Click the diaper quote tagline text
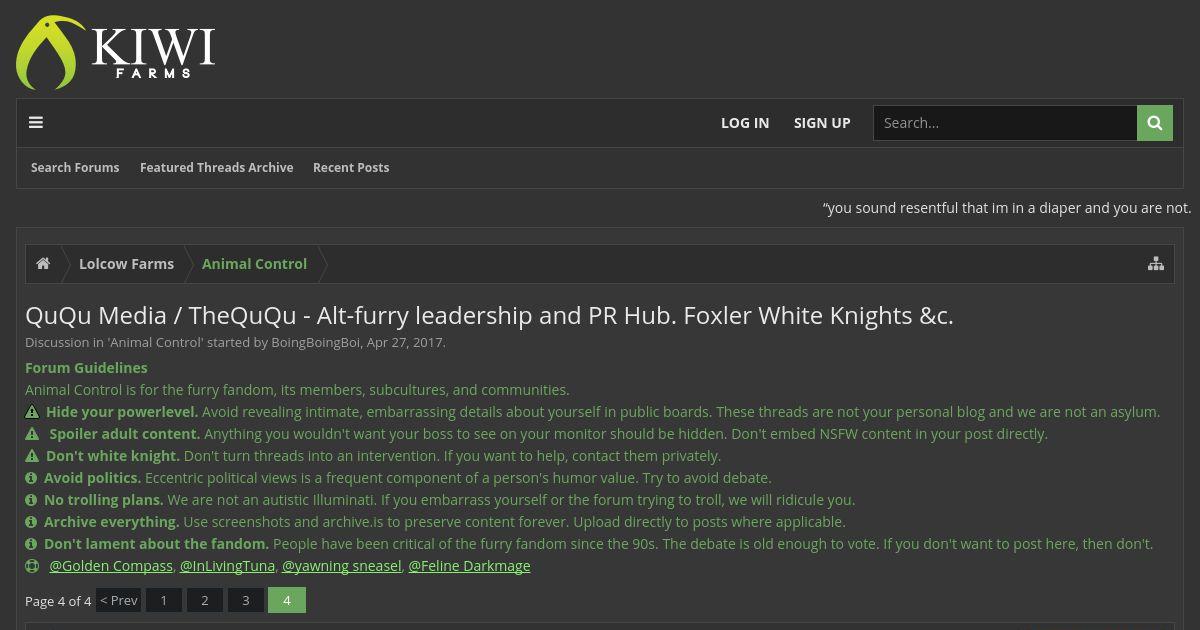Viewport: 1200px width, 630px height. pyautogui.click(x=1007, y=208)
